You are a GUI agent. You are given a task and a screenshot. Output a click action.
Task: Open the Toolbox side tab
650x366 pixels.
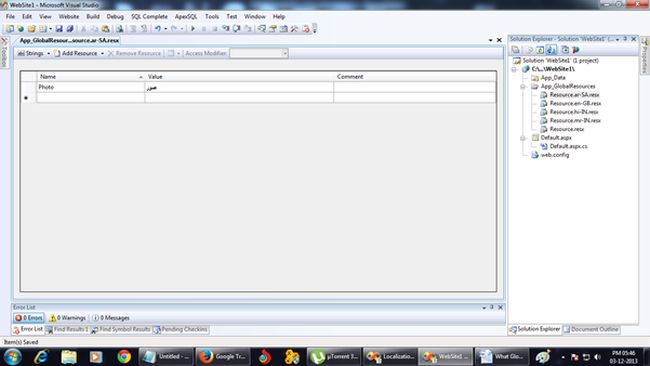4,53
